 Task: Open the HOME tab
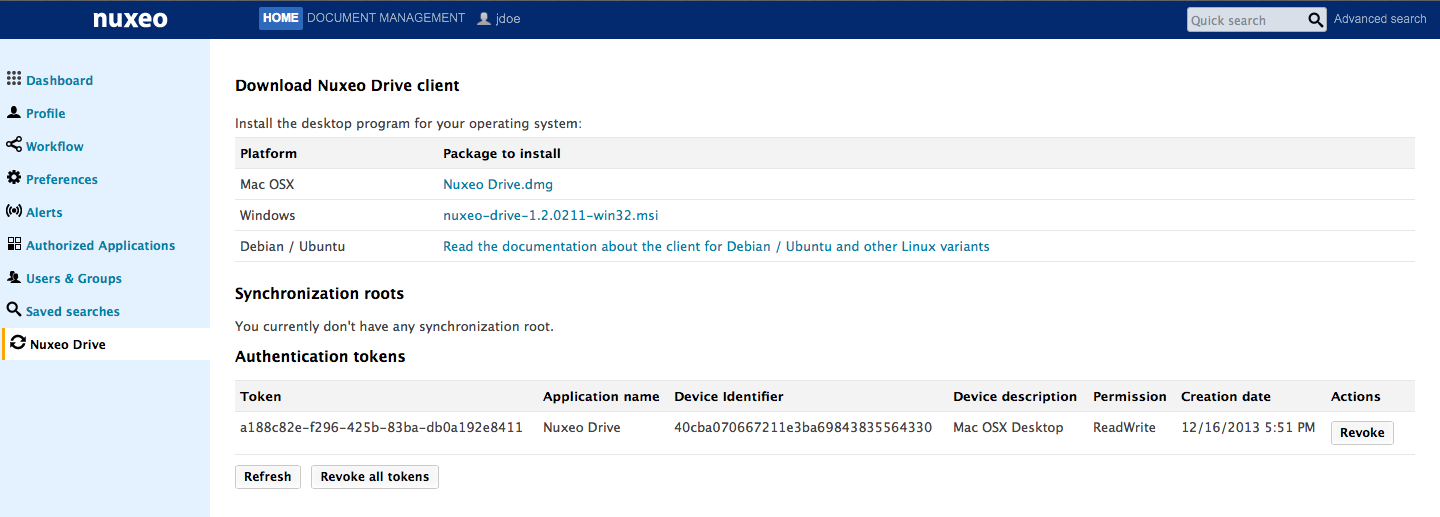click(281, 18)
